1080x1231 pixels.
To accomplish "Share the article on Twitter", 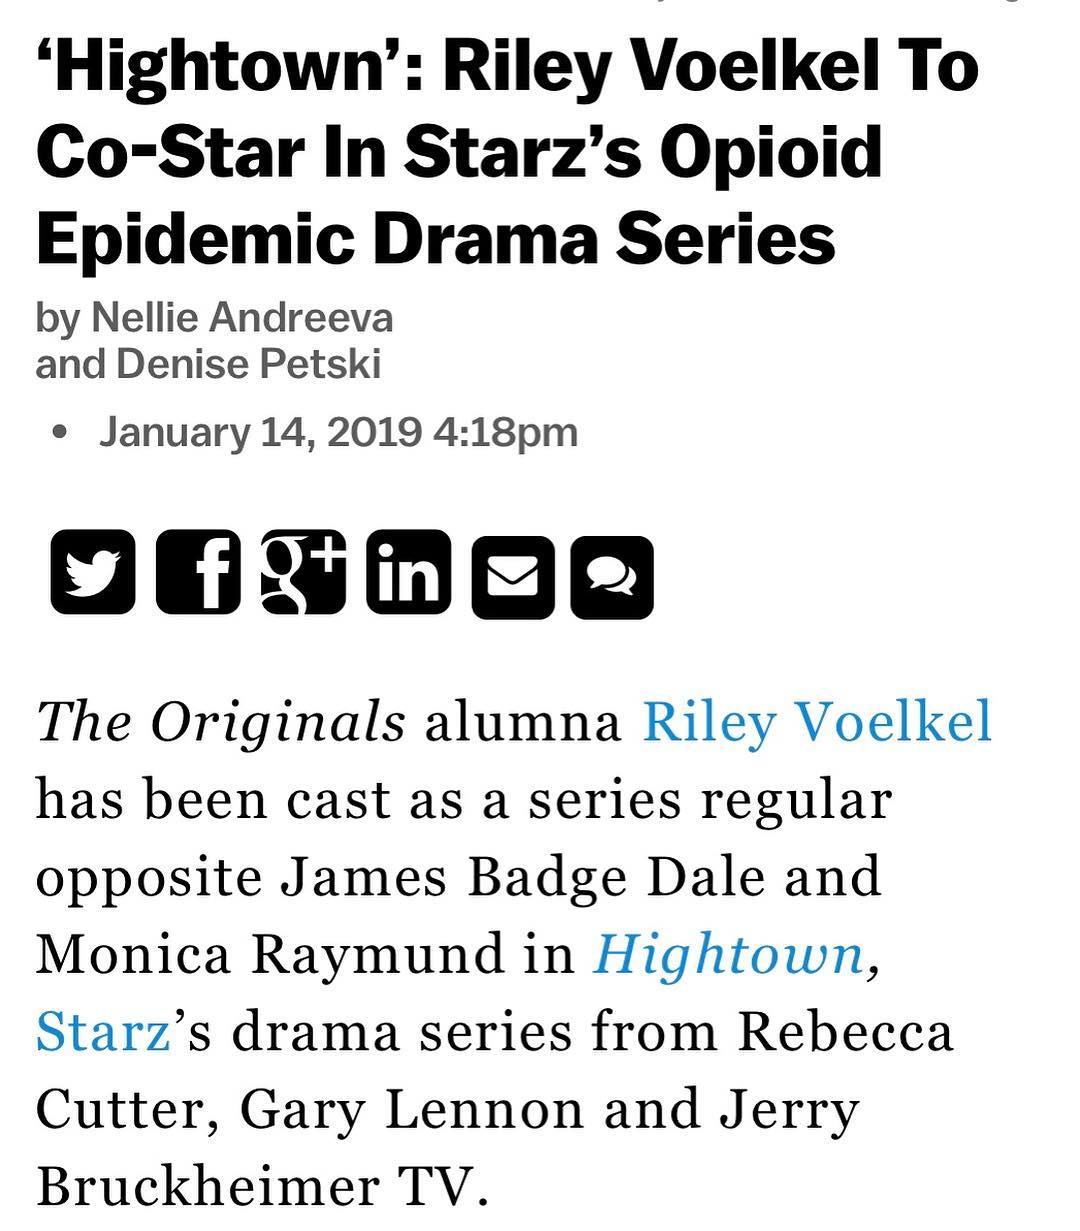I will (x=93, y=572).
